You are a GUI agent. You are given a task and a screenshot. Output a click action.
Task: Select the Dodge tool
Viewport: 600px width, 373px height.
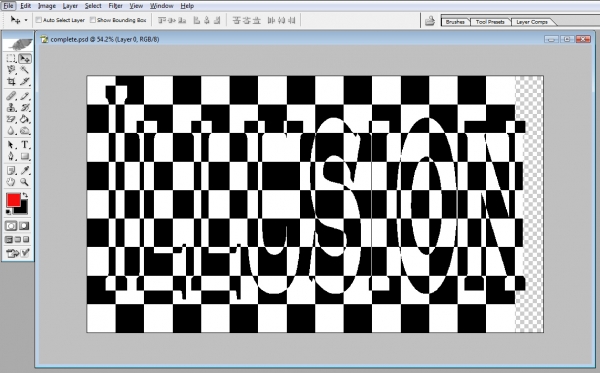click(x=24, y=131)
